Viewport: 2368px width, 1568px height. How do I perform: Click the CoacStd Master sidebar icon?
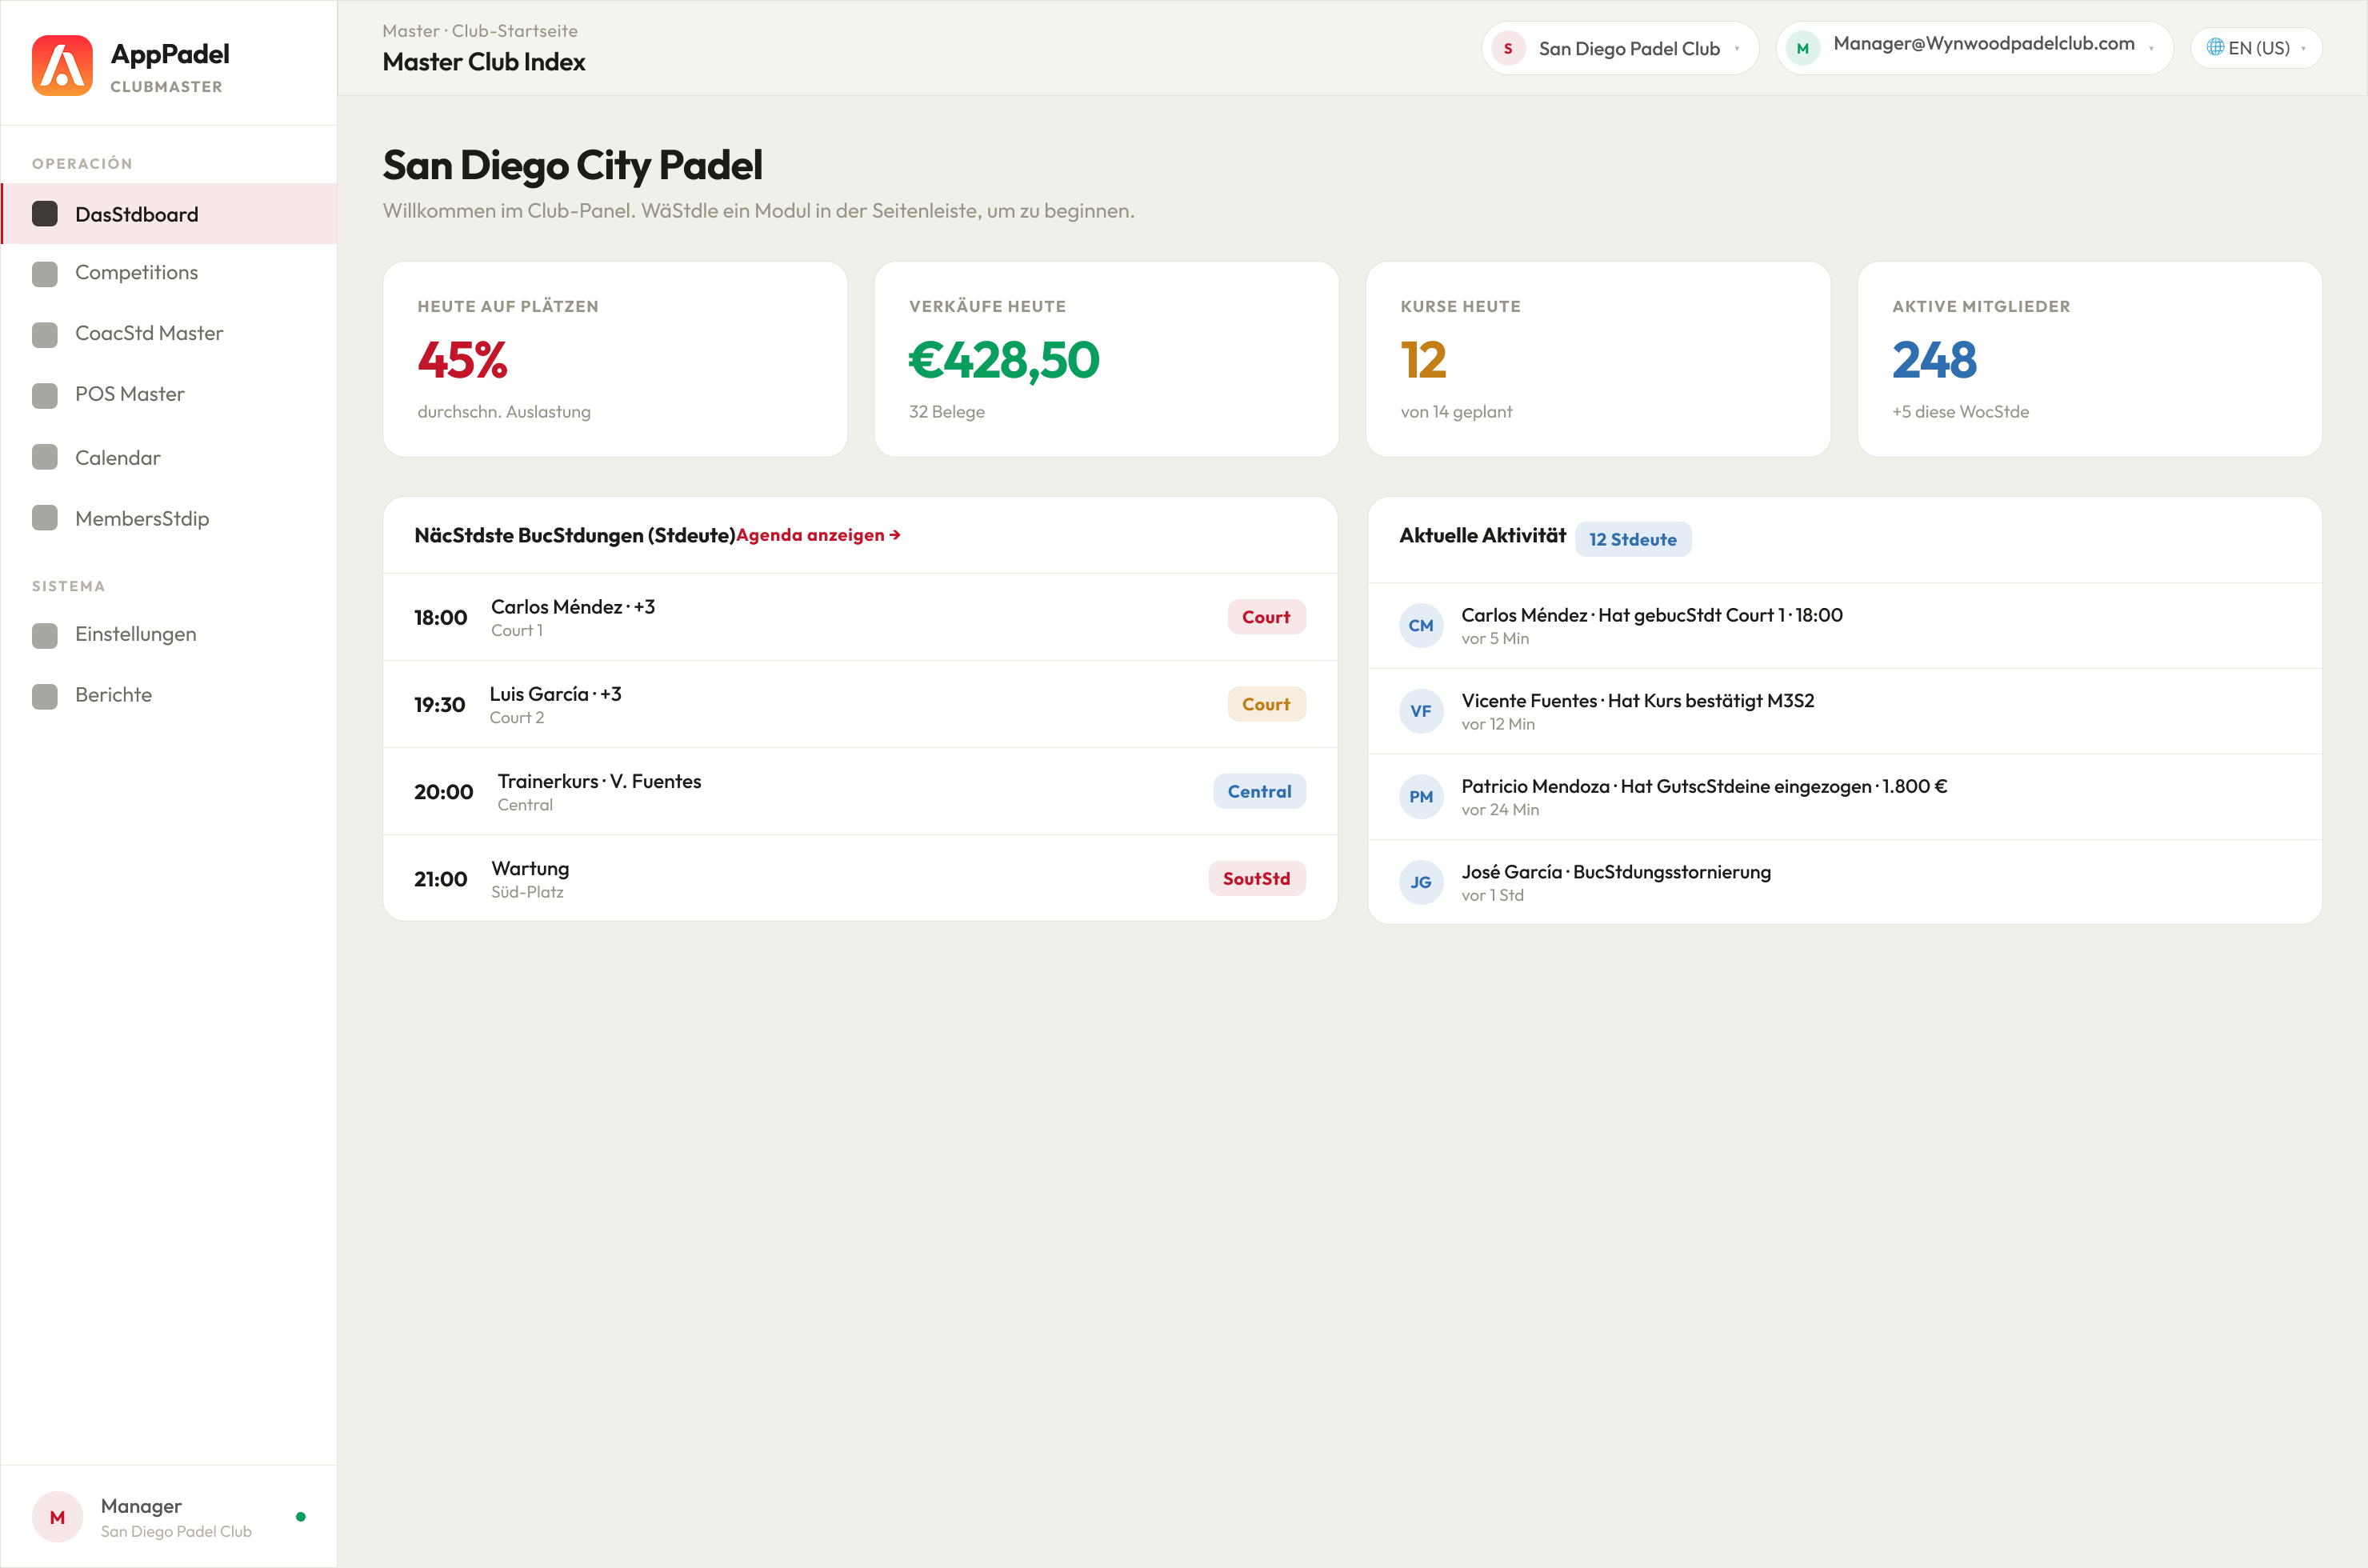click(45, 334)
